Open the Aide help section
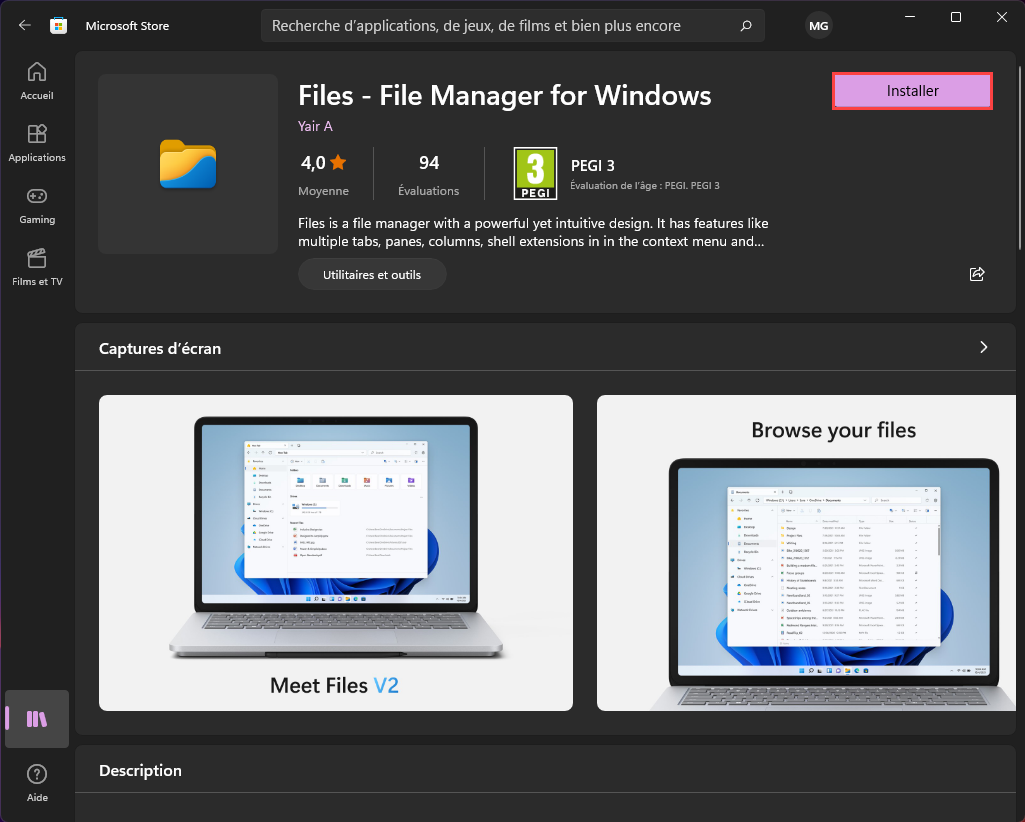Screen dimensions: 1025x822 [x=37, y=783]
